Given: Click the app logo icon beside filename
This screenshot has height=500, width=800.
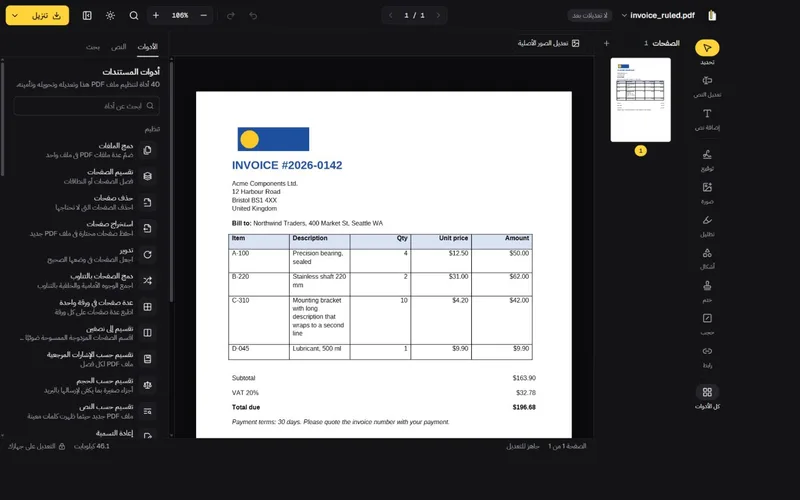Looking at the screenshot, I should coord(712,15).
